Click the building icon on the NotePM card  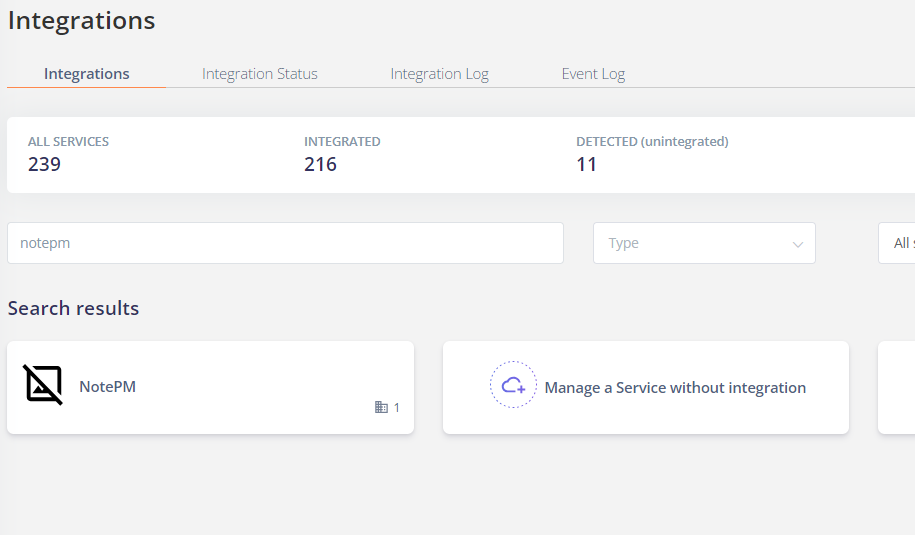tap(381, 407)
